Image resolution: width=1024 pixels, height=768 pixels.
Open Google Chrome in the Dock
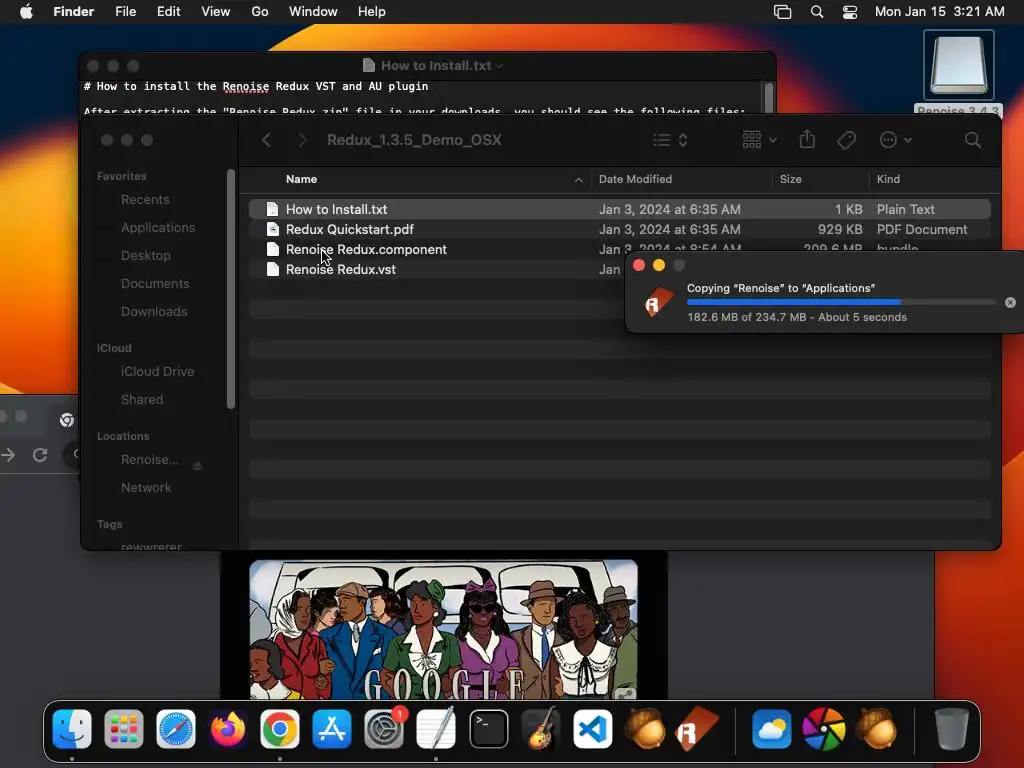click(280, 729)
